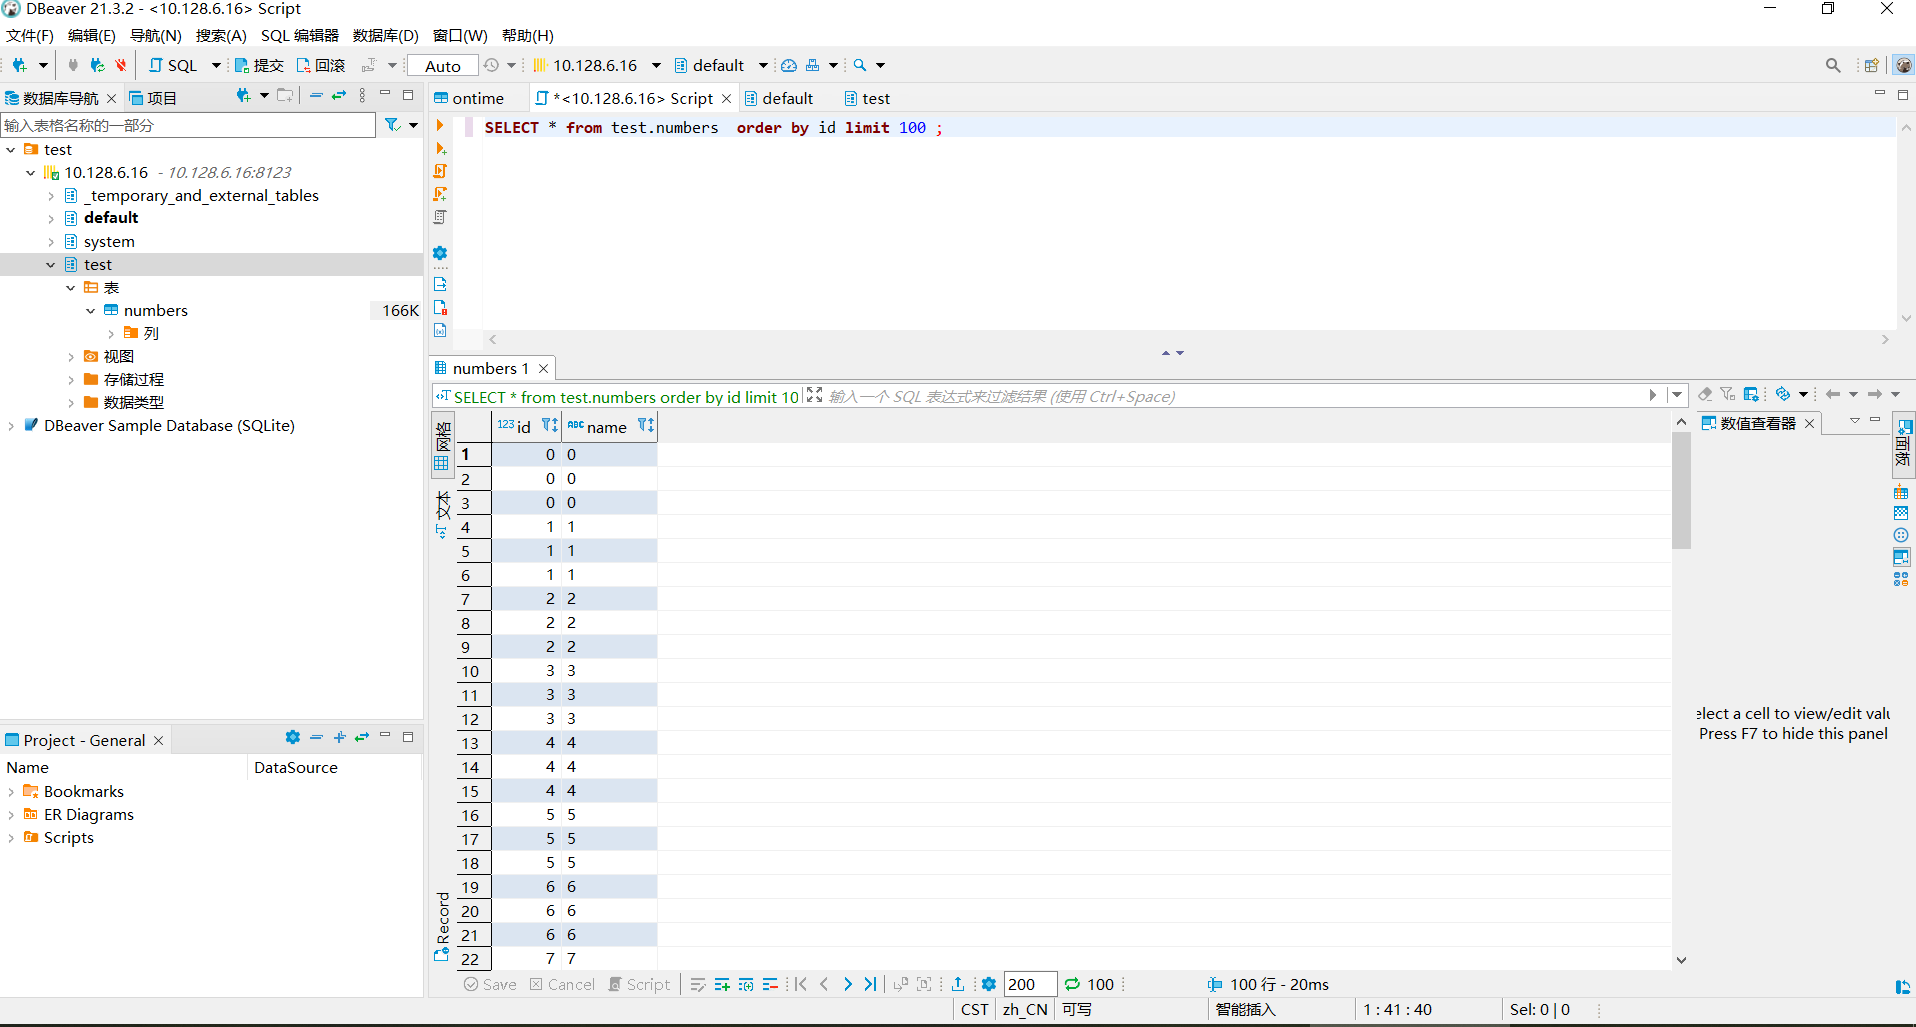This screenshot has height=1027, width=1916.
Task: Execute the SQL statement with run arrow
Action: click(440, 126)
